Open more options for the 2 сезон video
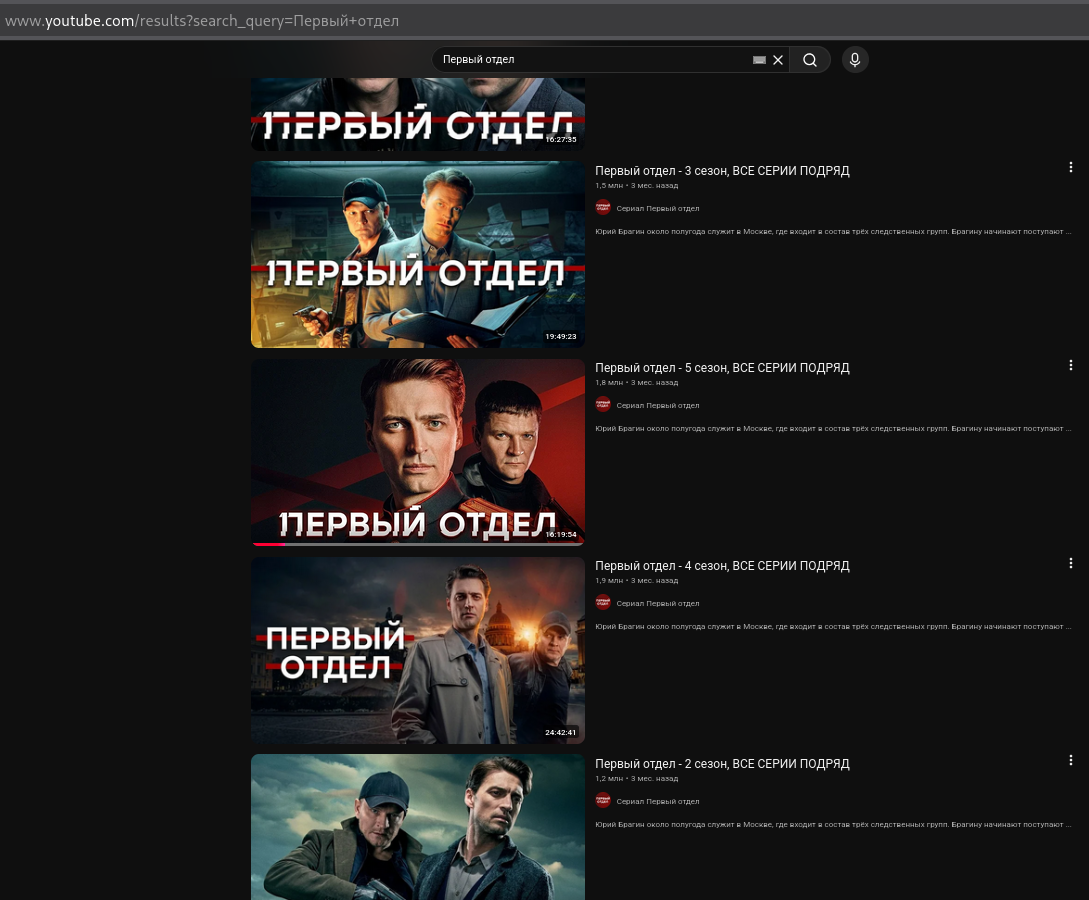Image resolution: width=1089 pixels, height=900 pixels. pos(1070,760)
